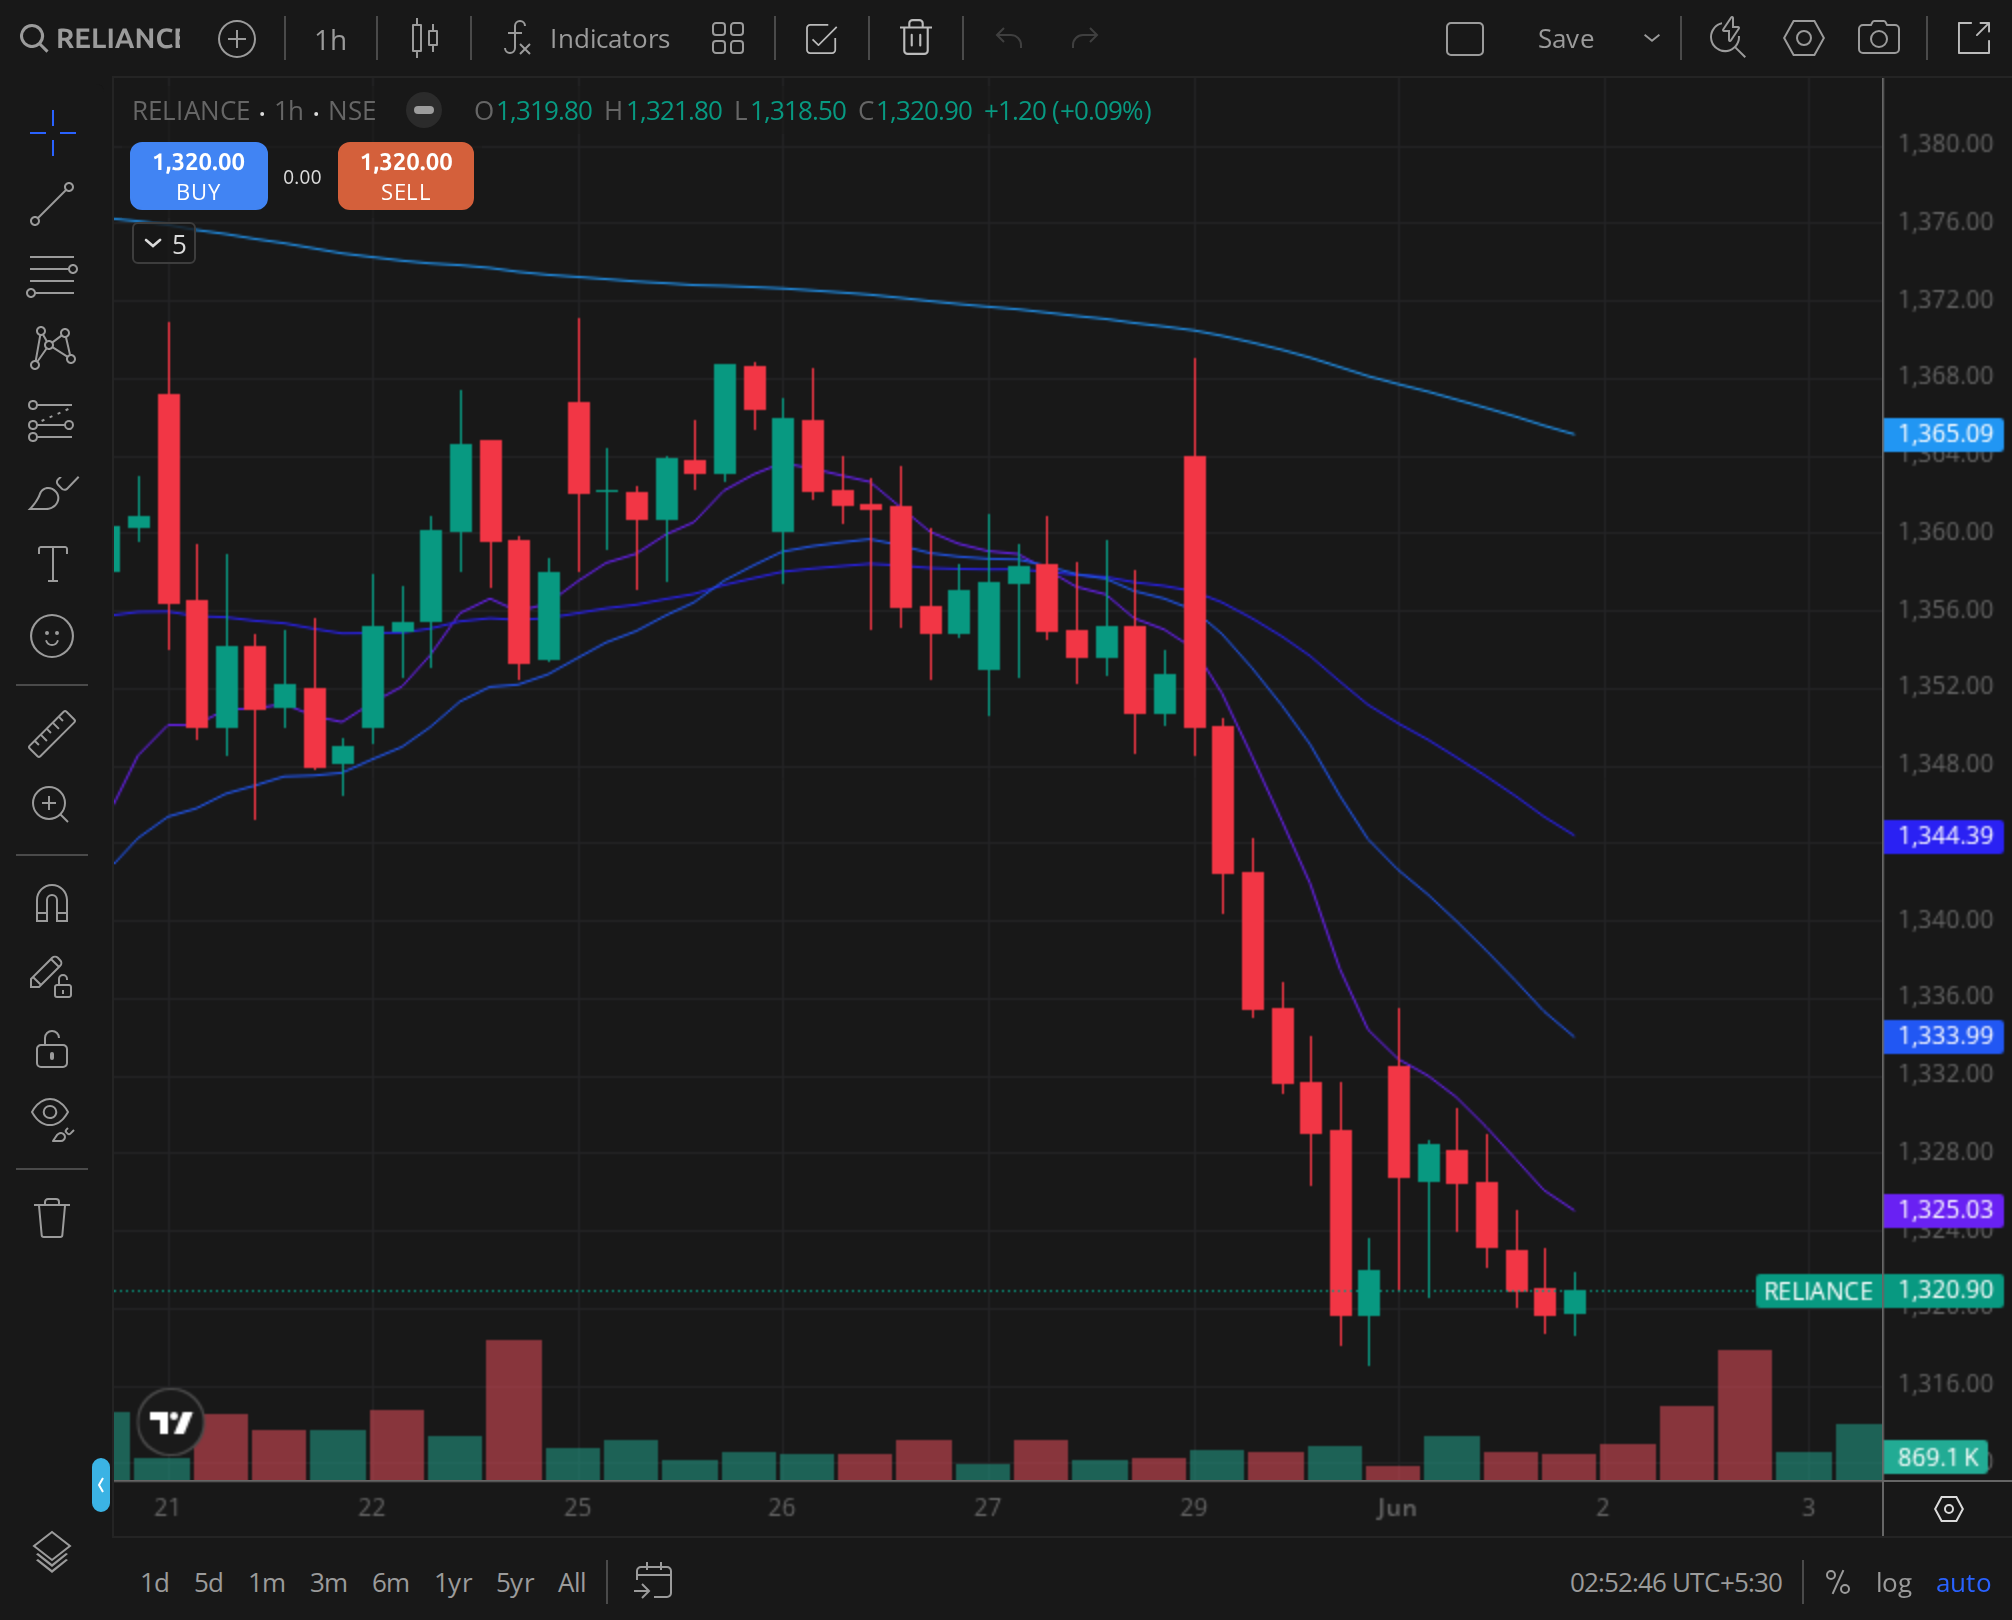Expand the Save dropdown arrow
The image size is (2012, 1620).
1652,39
